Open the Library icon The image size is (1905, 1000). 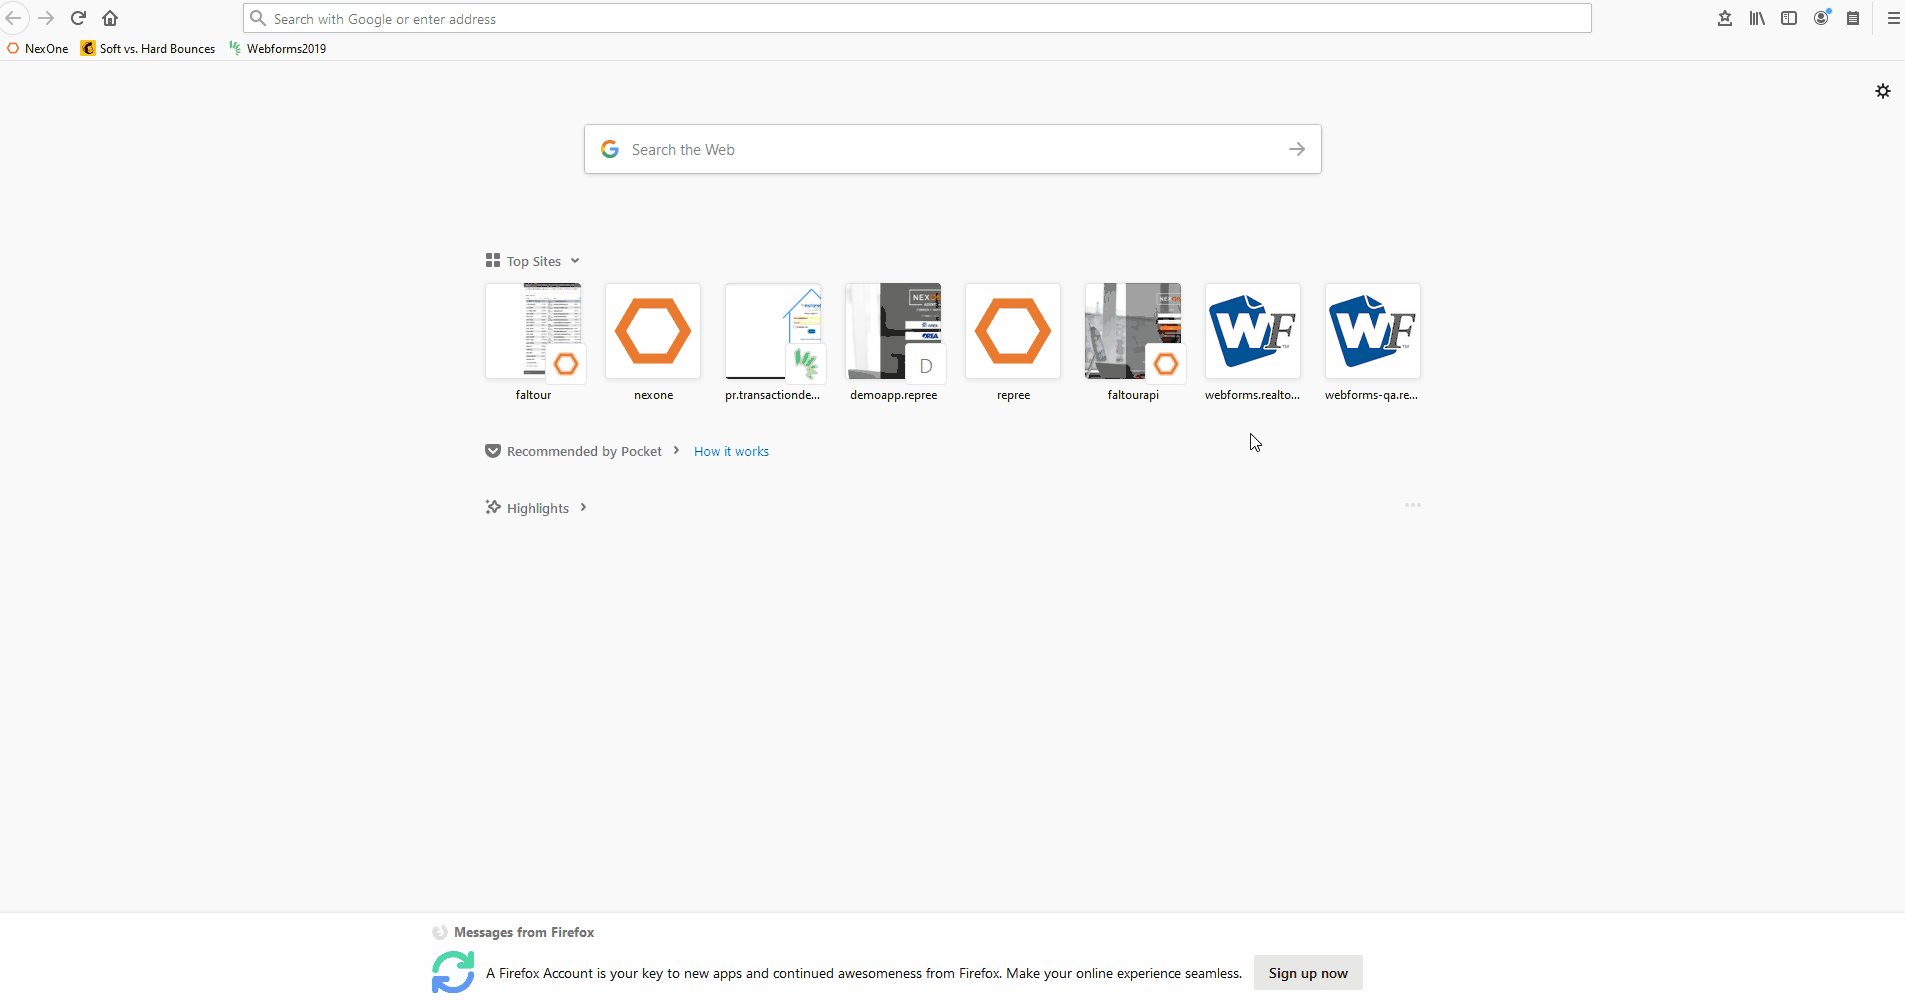pos(1757,18)
